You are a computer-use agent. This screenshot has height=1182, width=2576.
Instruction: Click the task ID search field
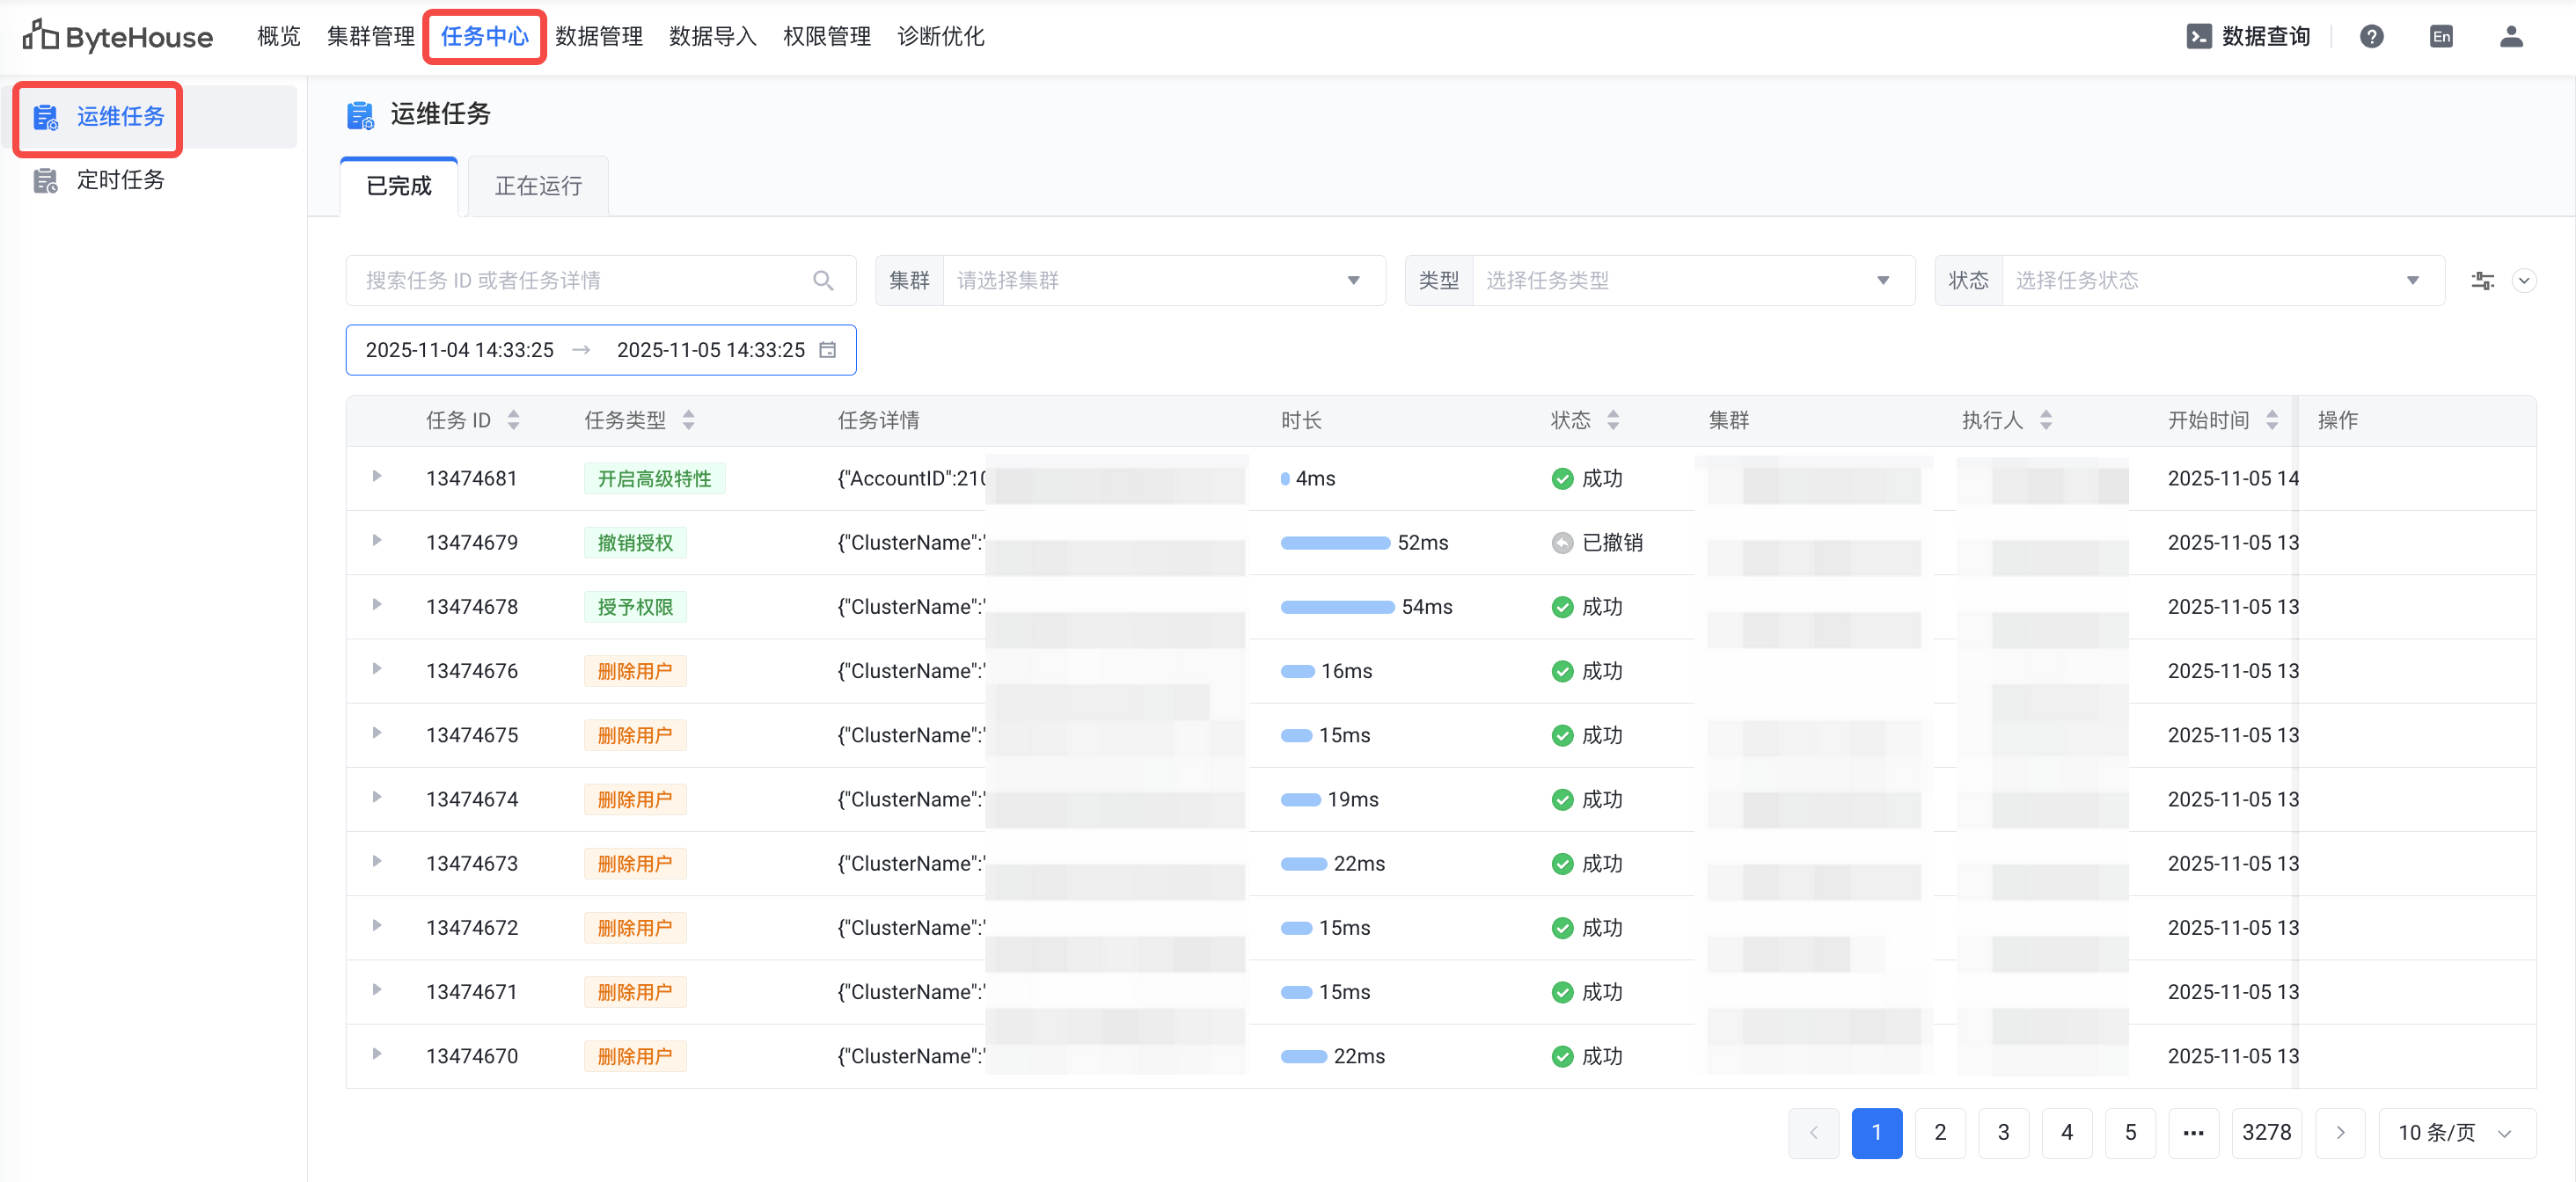(x=580, y=281)
